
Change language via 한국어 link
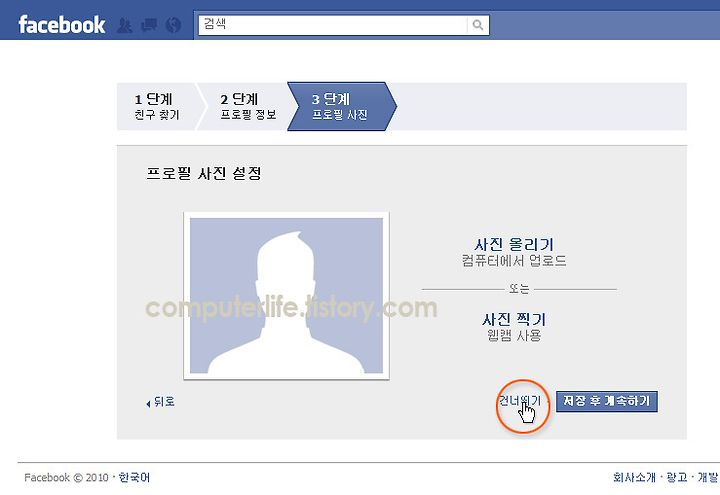click(x=134, y=478)
